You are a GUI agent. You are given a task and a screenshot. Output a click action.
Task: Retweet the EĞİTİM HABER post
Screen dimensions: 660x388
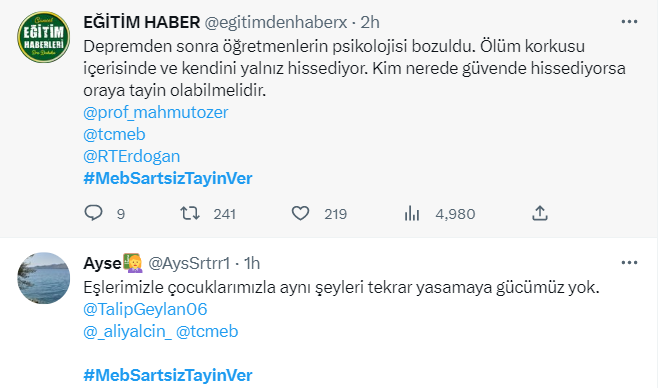pyautogui.click(x=190, y=213)
